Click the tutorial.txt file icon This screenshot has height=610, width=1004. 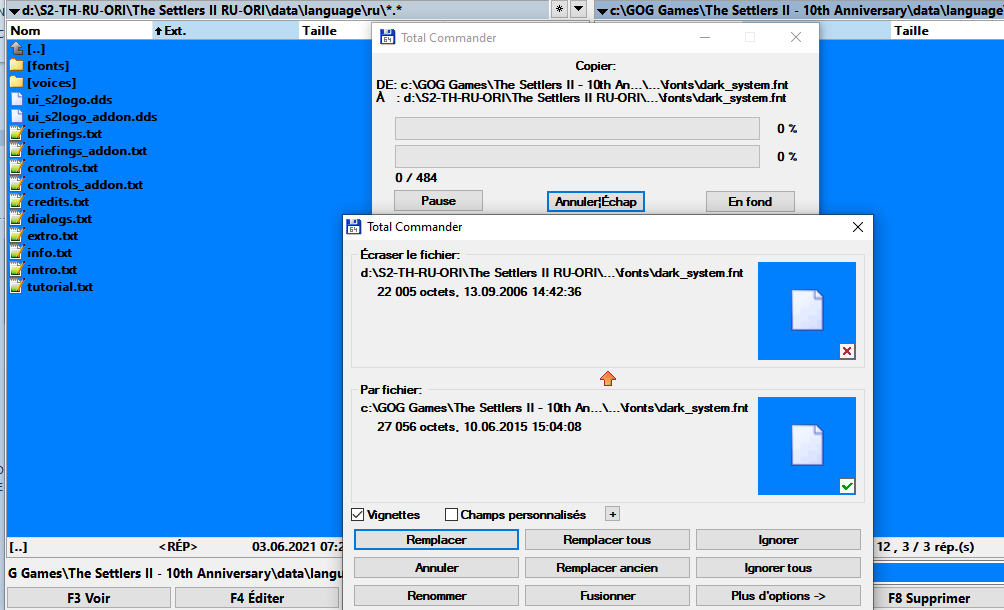(x=17, y=286)
